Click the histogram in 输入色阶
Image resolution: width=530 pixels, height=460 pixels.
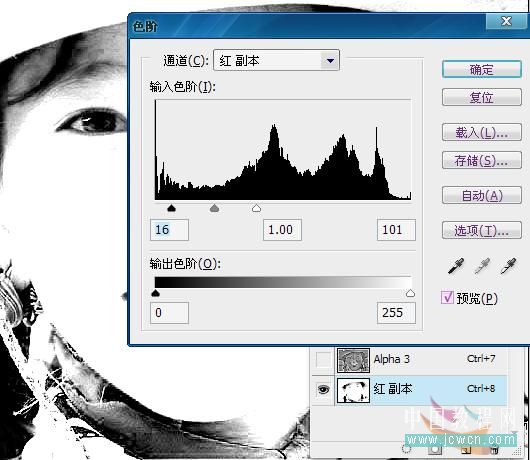(283, 150)
